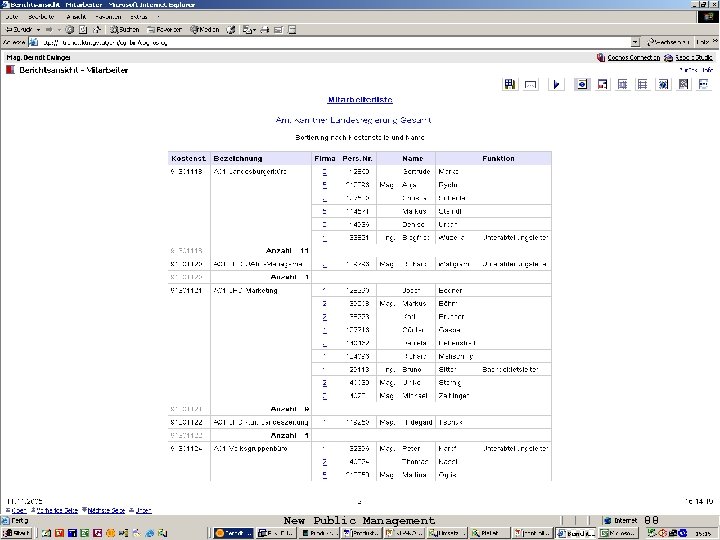
Task: Open the Favoriten menu in the menu bar
Action: [x=108, y=17]
